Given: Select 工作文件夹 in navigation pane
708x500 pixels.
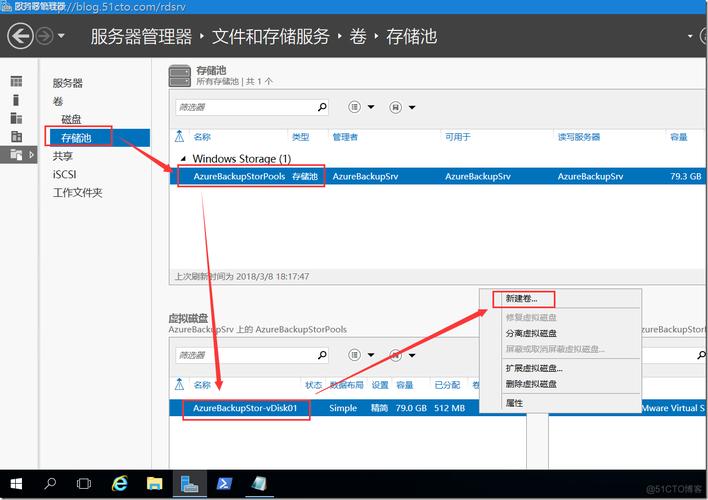Looking at the screenshot, I should point(78,193).
